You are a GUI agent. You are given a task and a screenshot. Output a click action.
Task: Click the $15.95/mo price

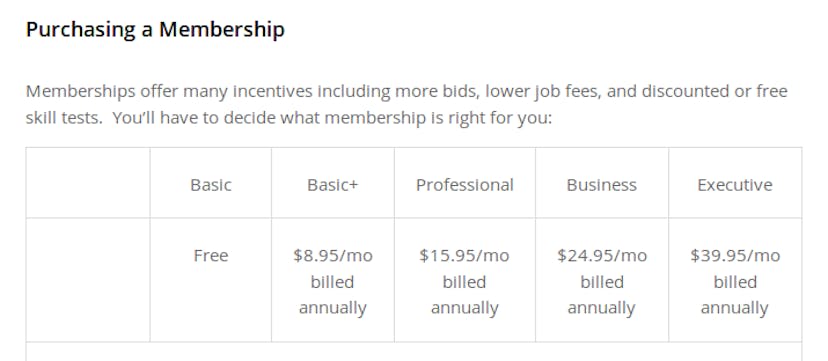point(465,255)
